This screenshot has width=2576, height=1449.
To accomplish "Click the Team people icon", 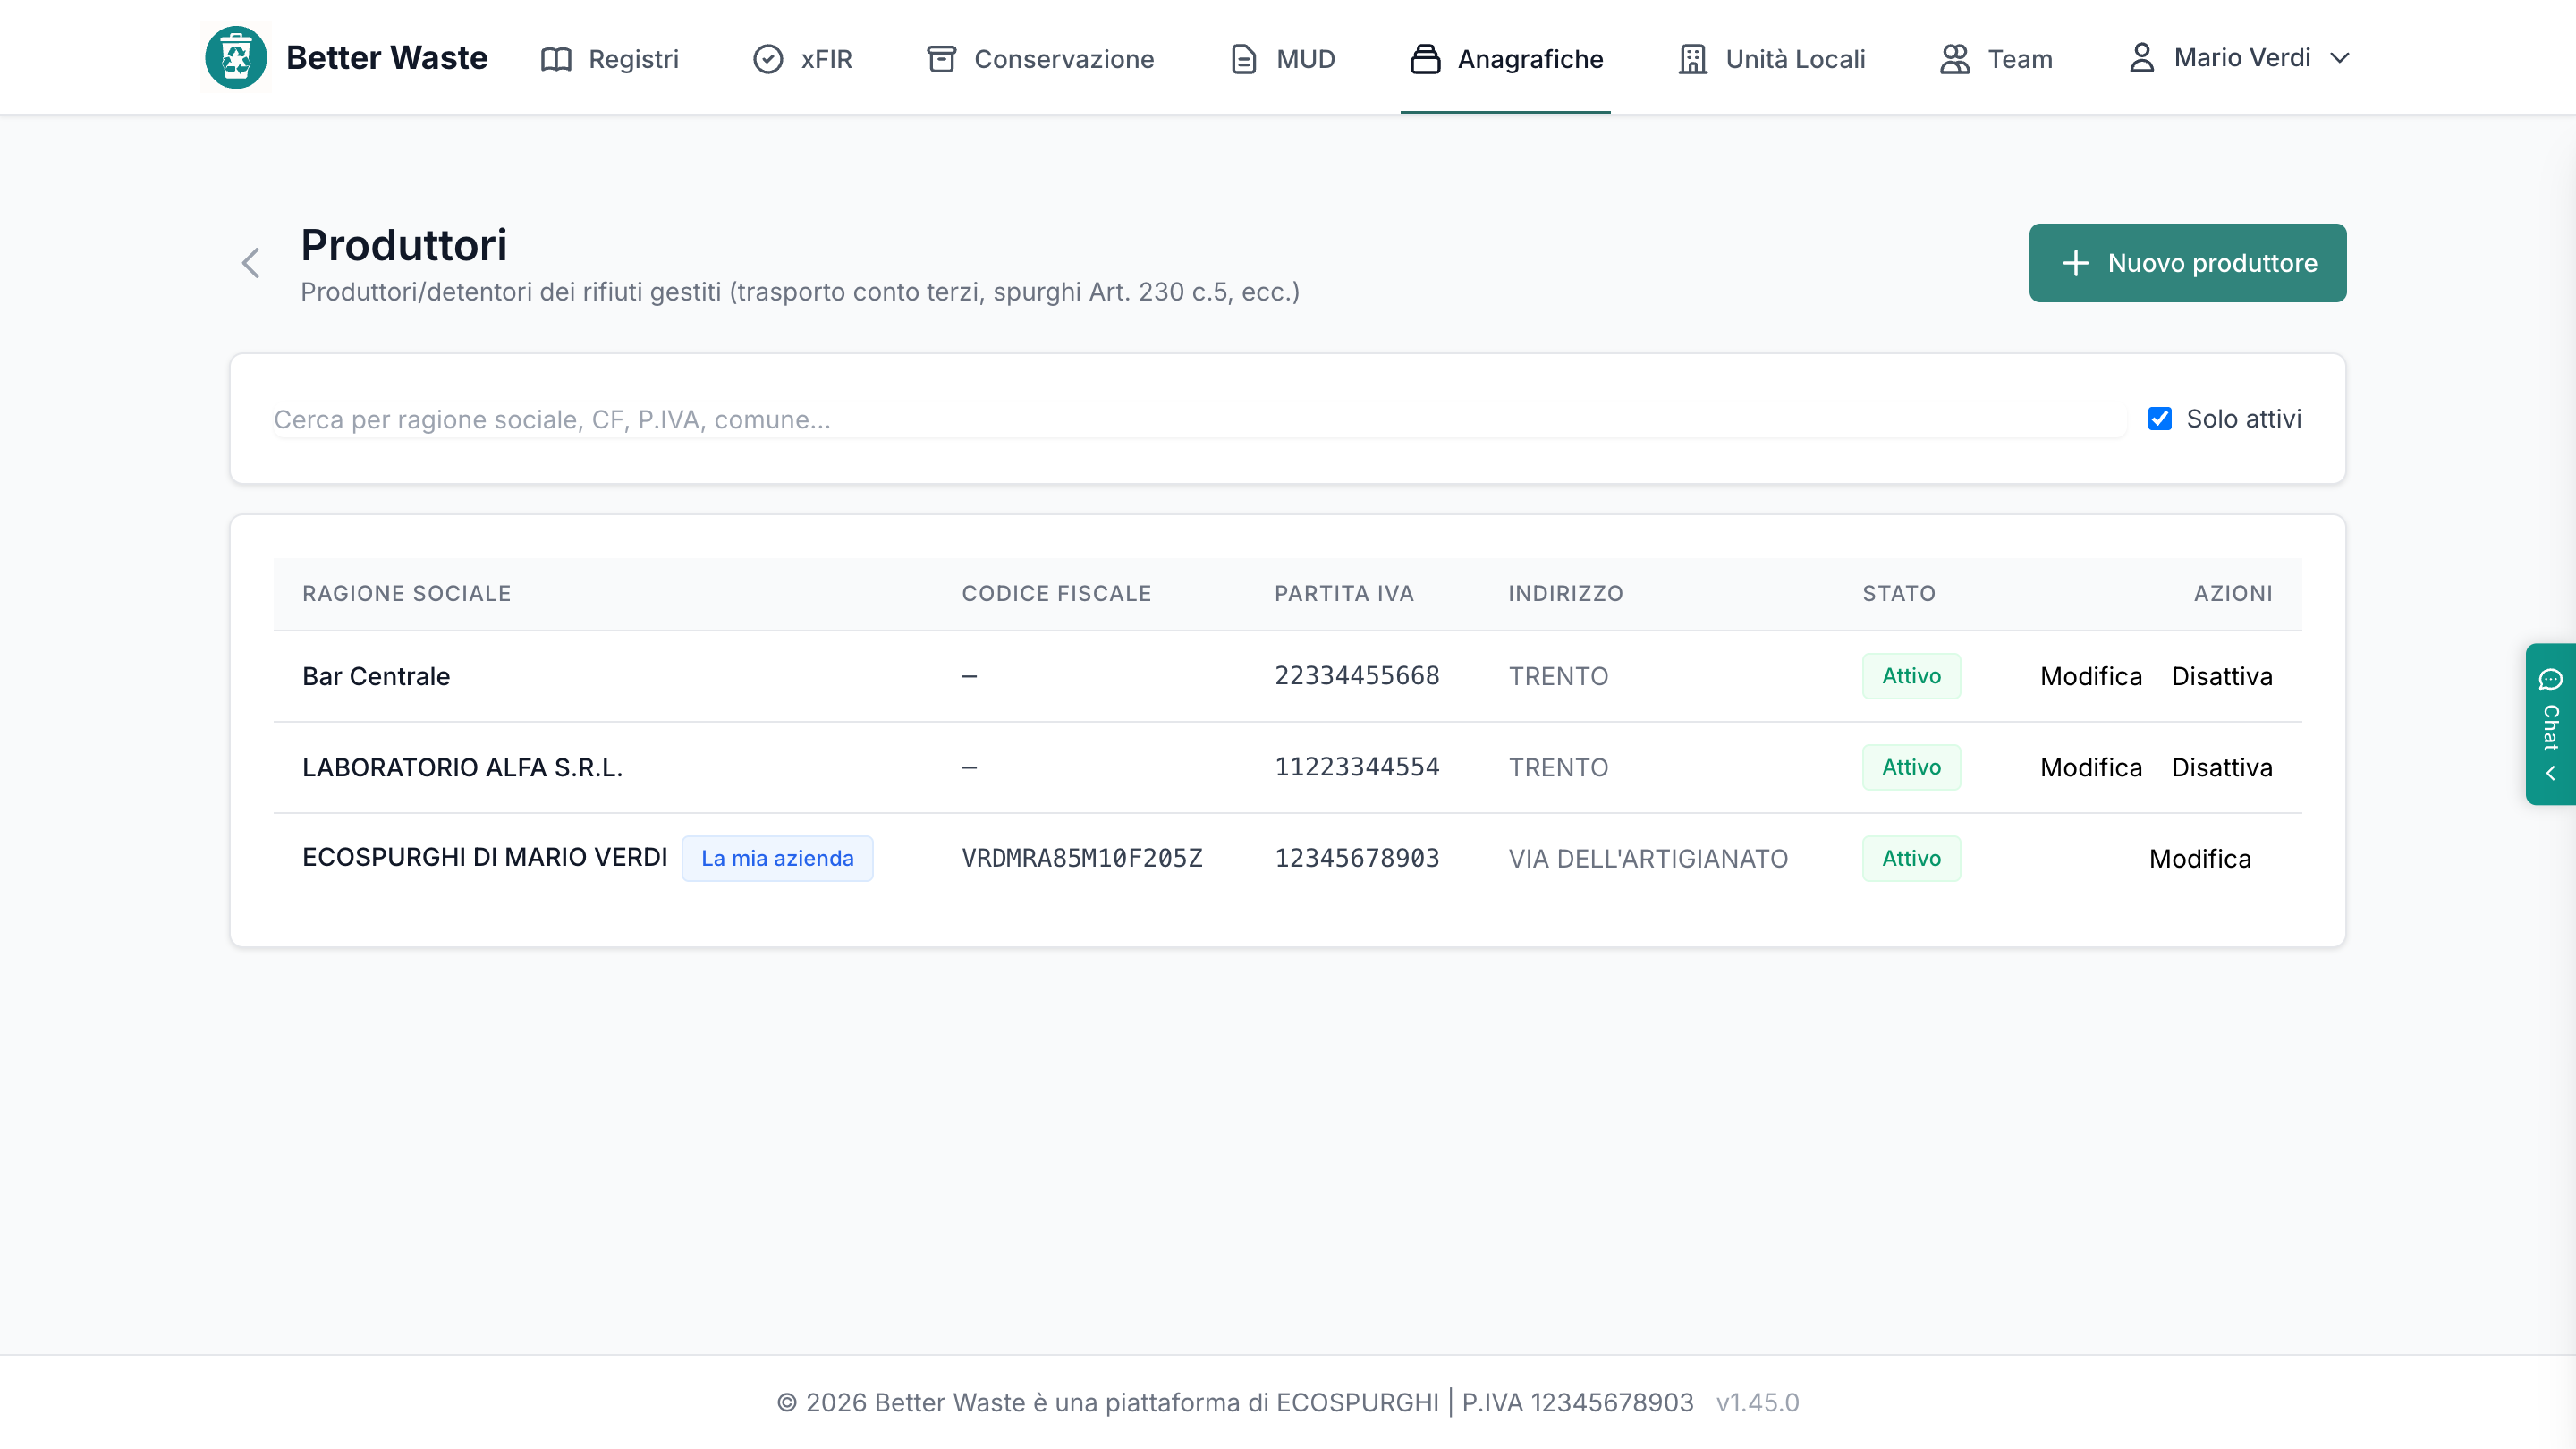I will (x=1954, y=59).
